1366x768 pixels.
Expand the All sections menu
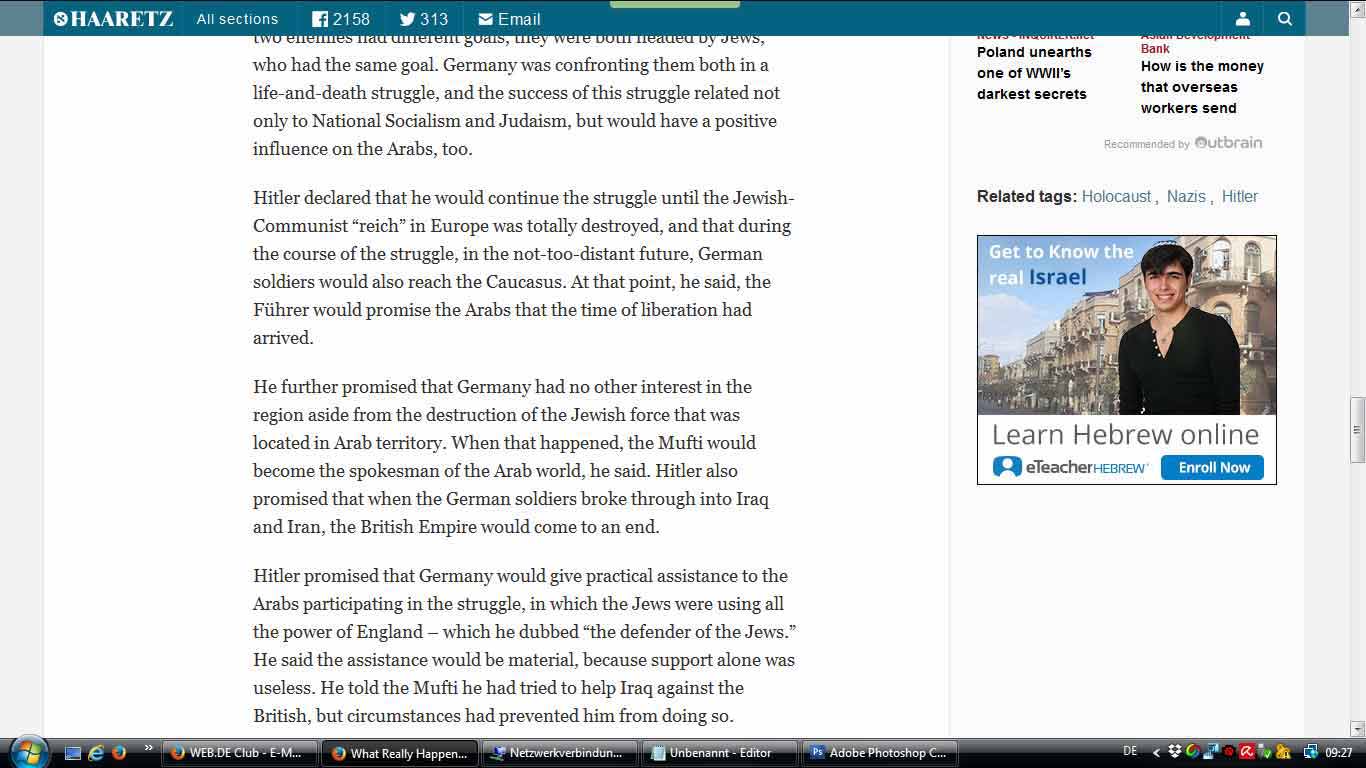click(237, 19)
